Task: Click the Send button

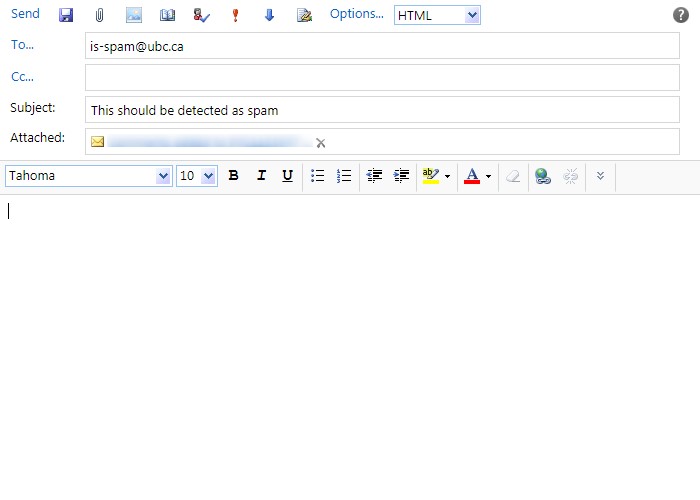Action: point(25,14)
